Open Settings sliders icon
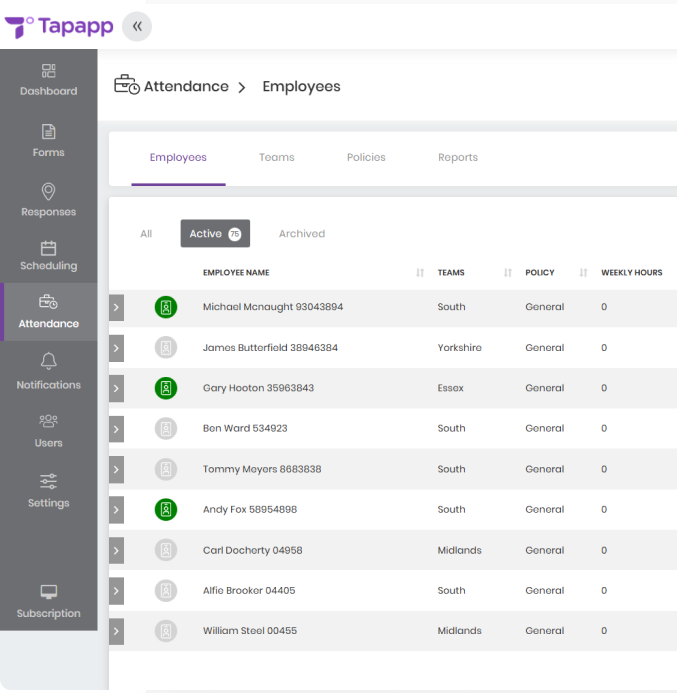The height and width of the screenshot is (693, 677). coord(48,482)
